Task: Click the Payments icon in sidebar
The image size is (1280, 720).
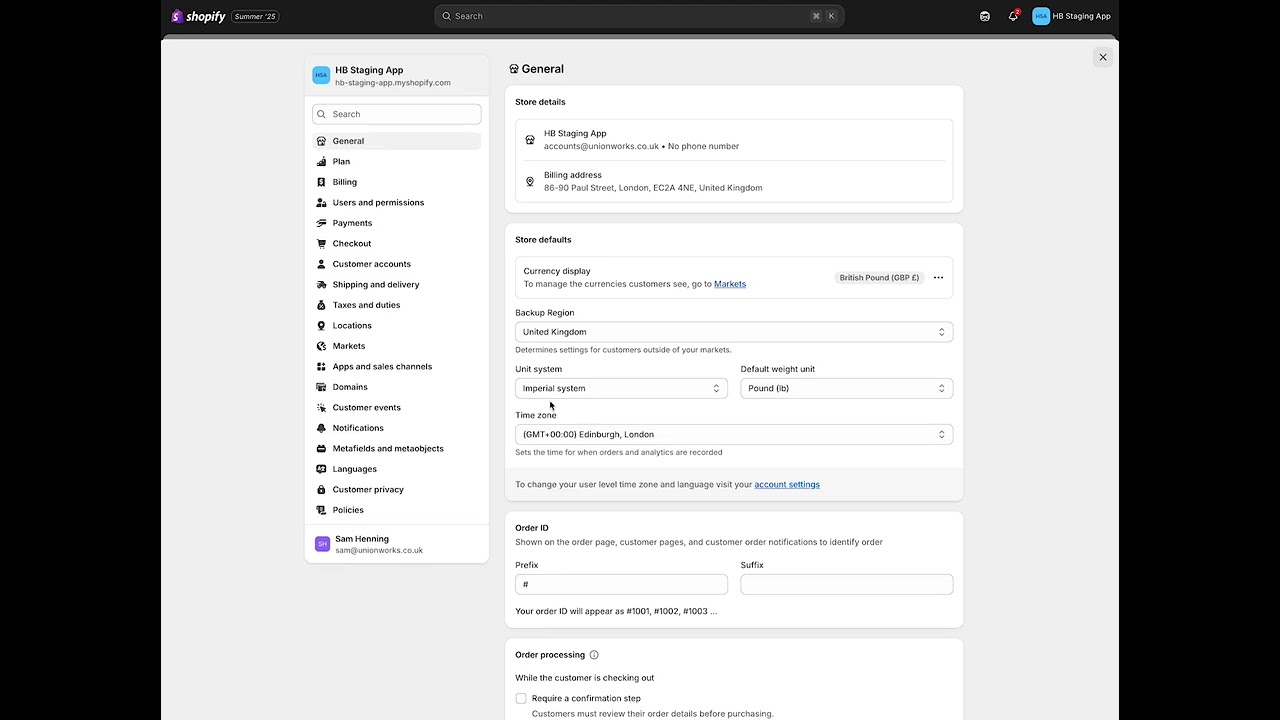Action: [x=322, y=223]
